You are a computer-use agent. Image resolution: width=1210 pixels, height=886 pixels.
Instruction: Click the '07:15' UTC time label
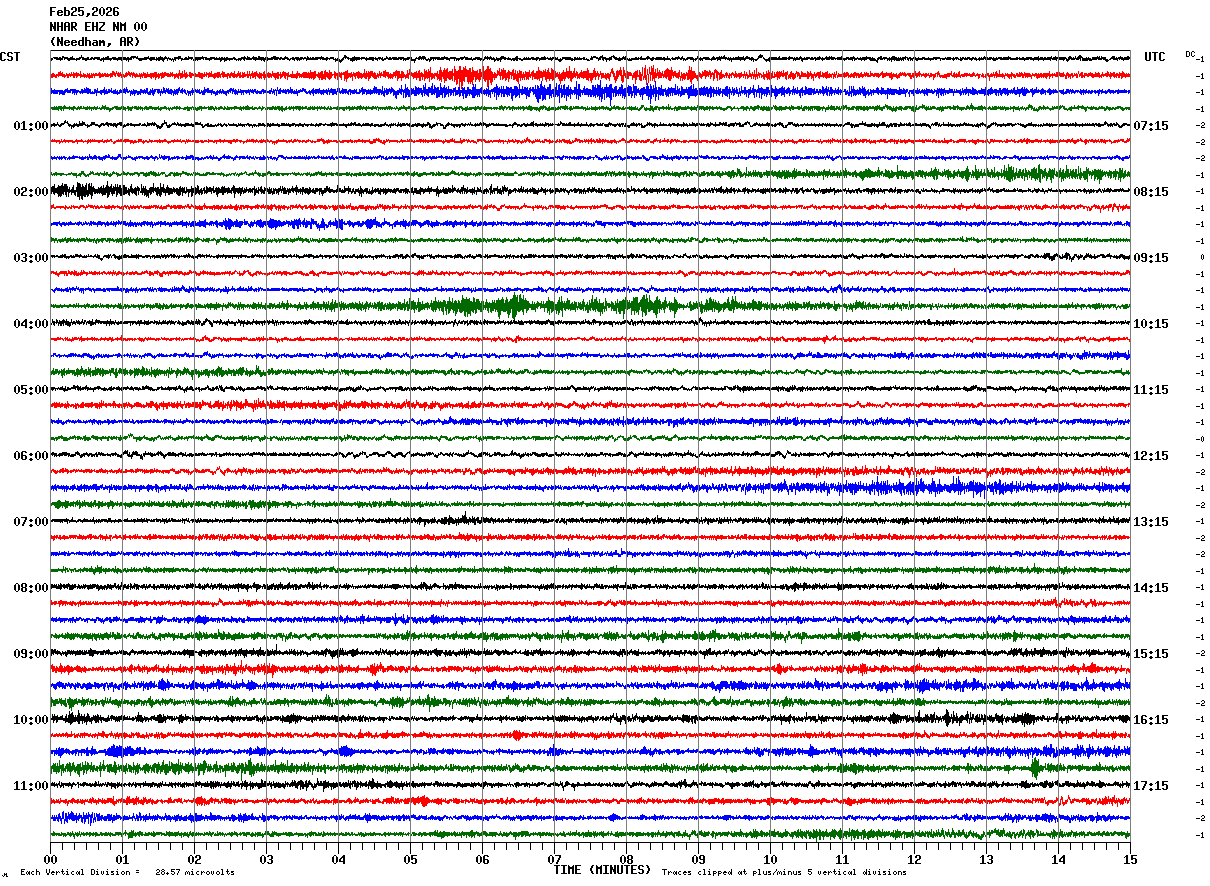[x=1151, y=126]
